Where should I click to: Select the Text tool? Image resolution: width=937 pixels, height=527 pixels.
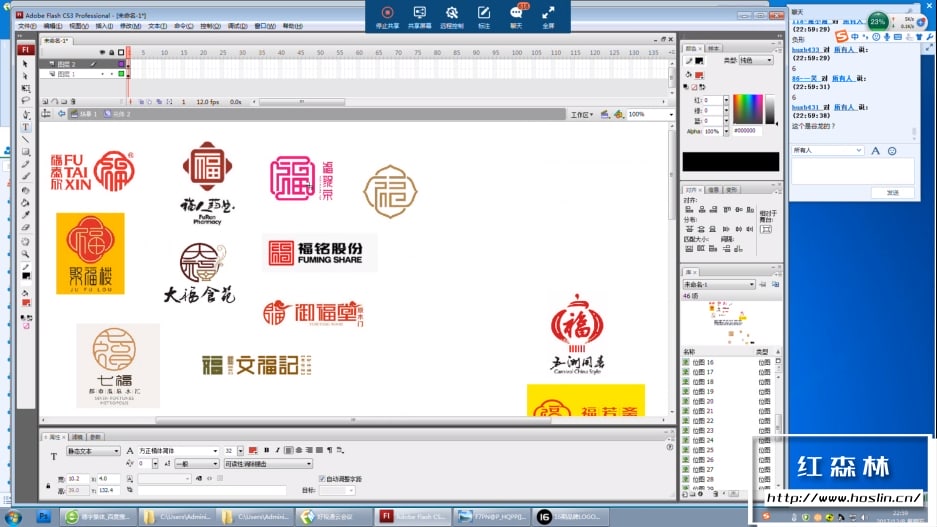pos(26,127)
